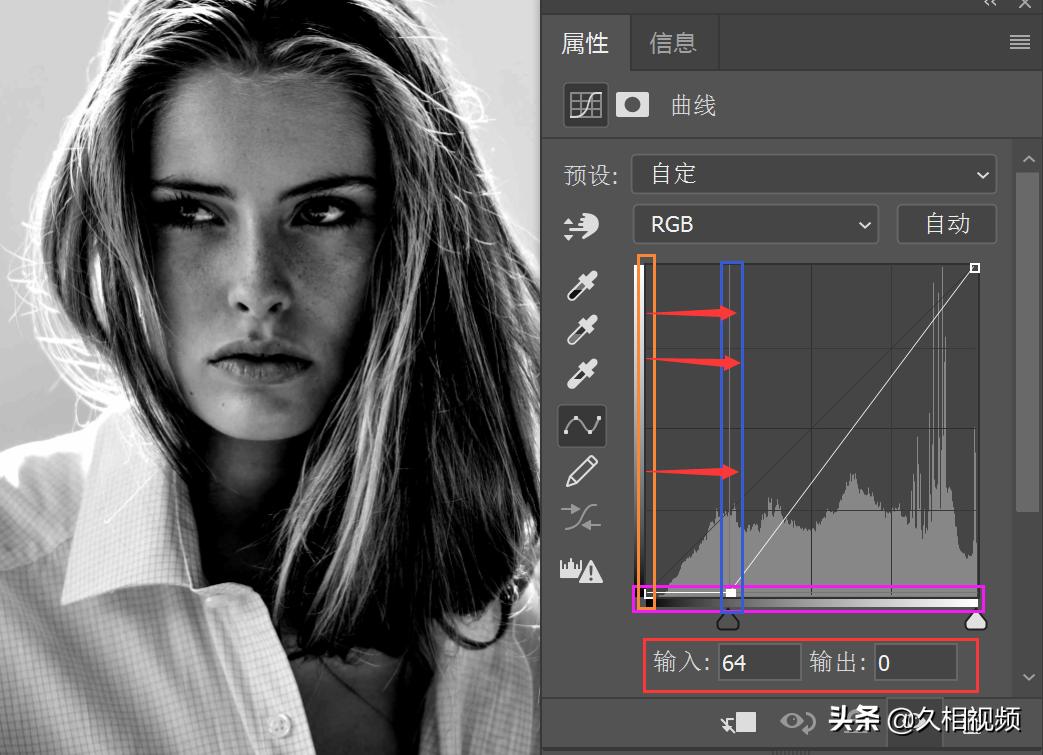Open the RGB channel dropdown
1043x755 pixels.
click(755, 224)
